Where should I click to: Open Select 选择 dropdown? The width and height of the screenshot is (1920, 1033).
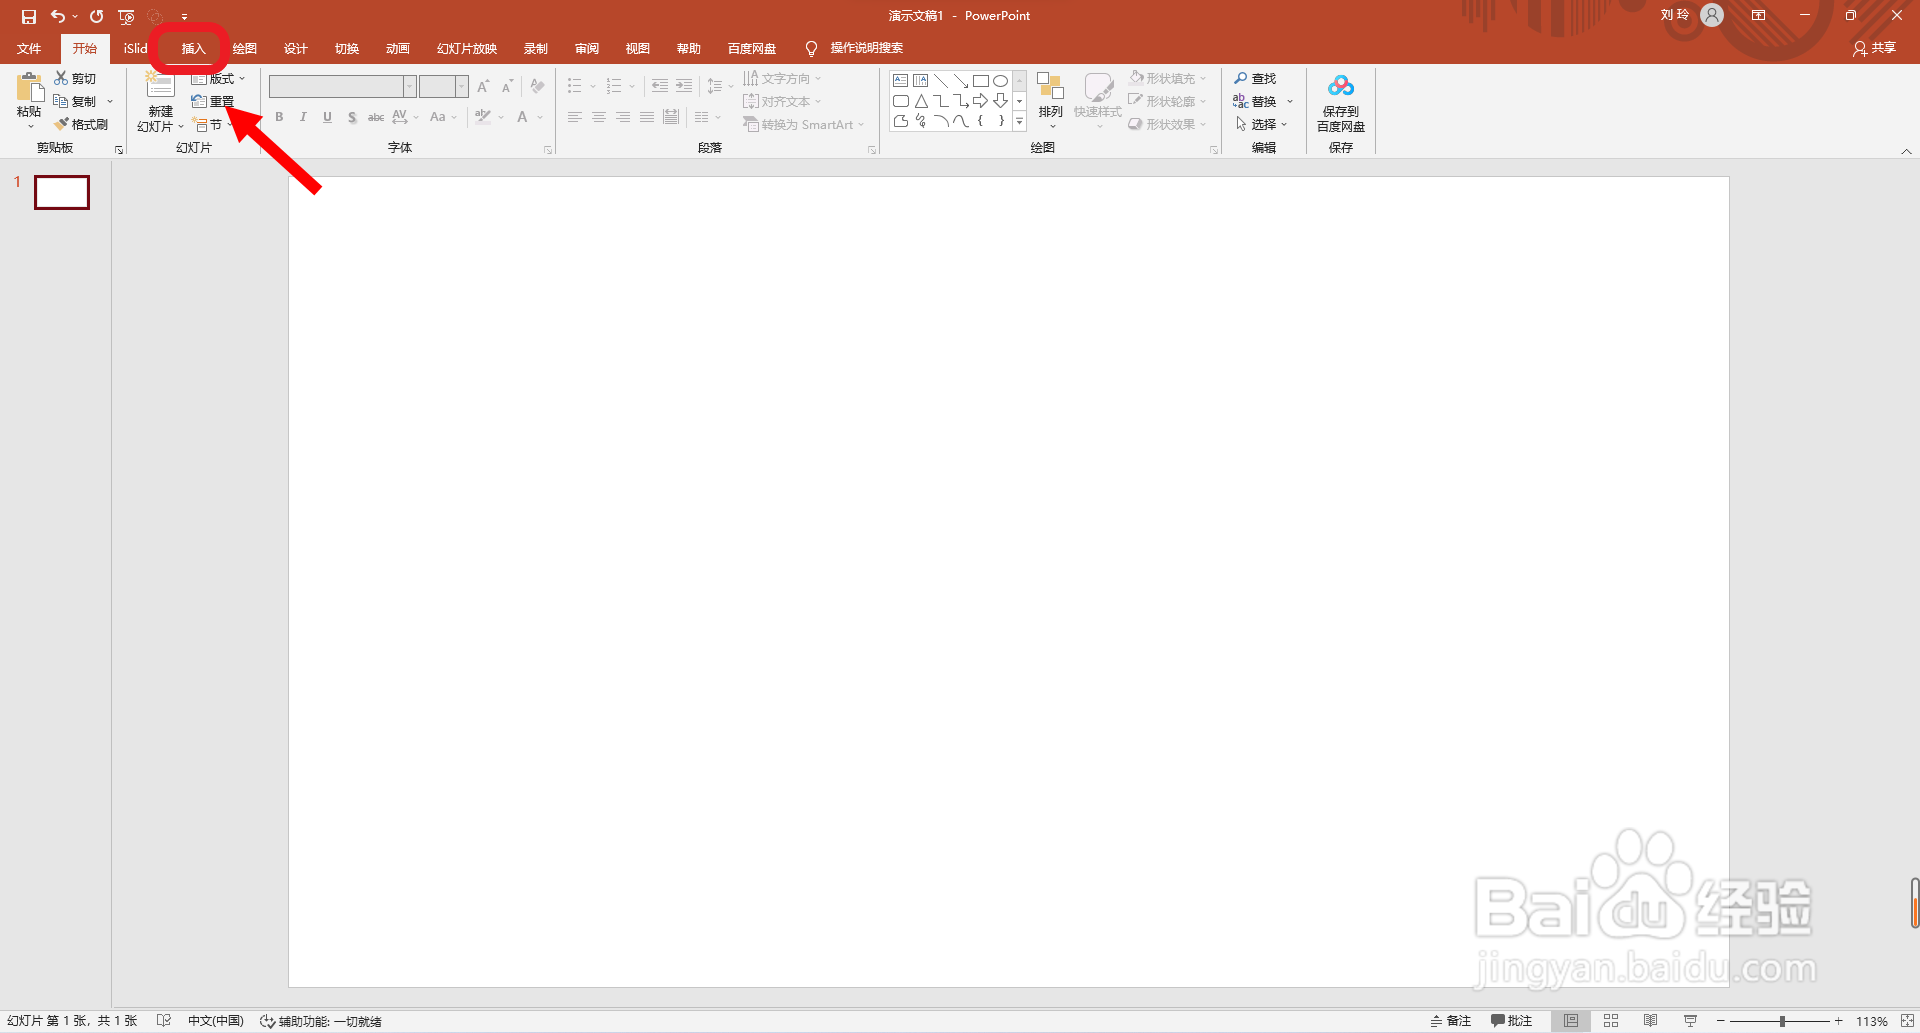coord(1262,124)
